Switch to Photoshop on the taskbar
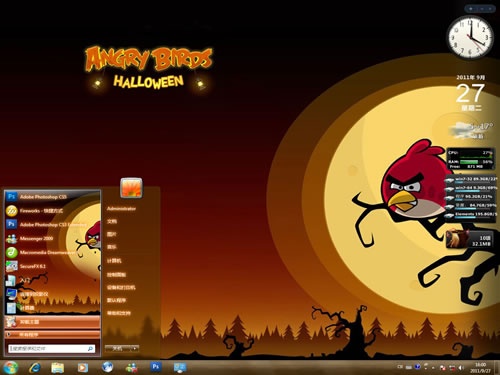The width and height of the screenshot is (500, 375). pyautogui.click(x=155, y=367)
